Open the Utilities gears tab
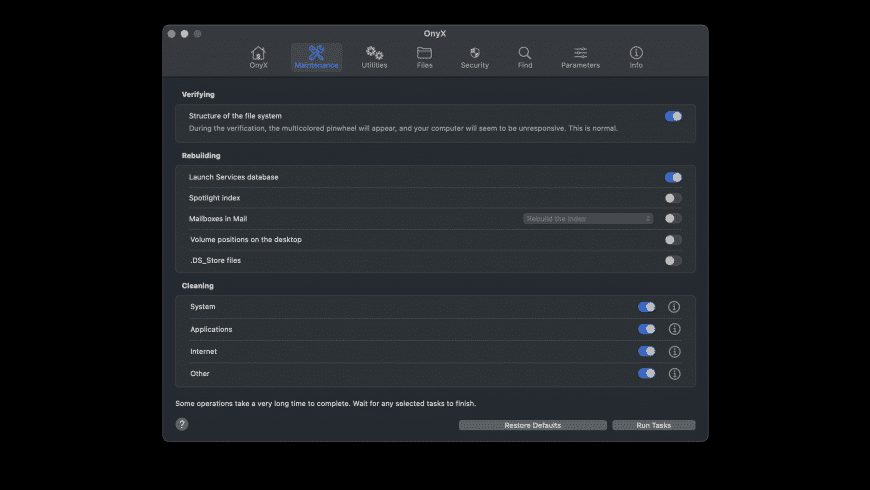Screen dimensions: 870x490 point(375,58)
